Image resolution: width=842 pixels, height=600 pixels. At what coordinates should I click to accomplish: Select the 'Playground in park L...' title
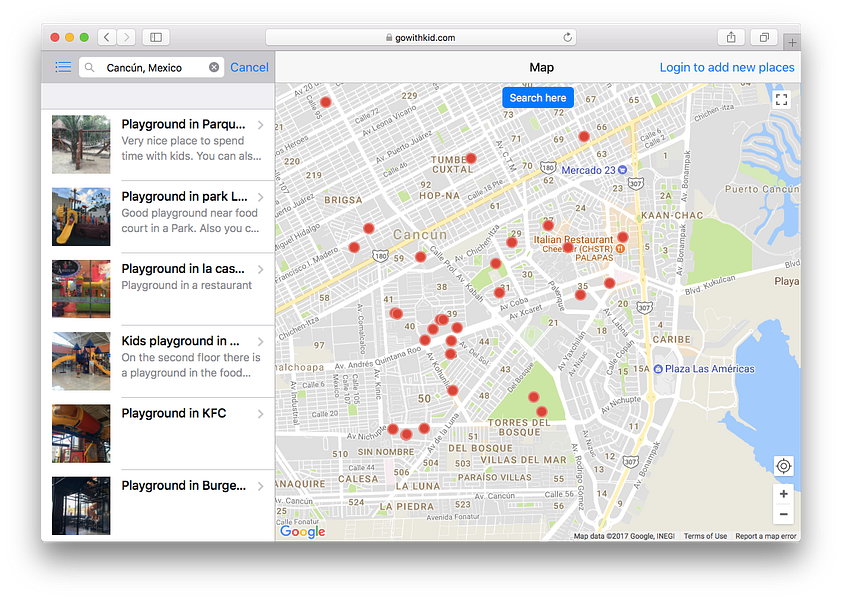[184, 197]
